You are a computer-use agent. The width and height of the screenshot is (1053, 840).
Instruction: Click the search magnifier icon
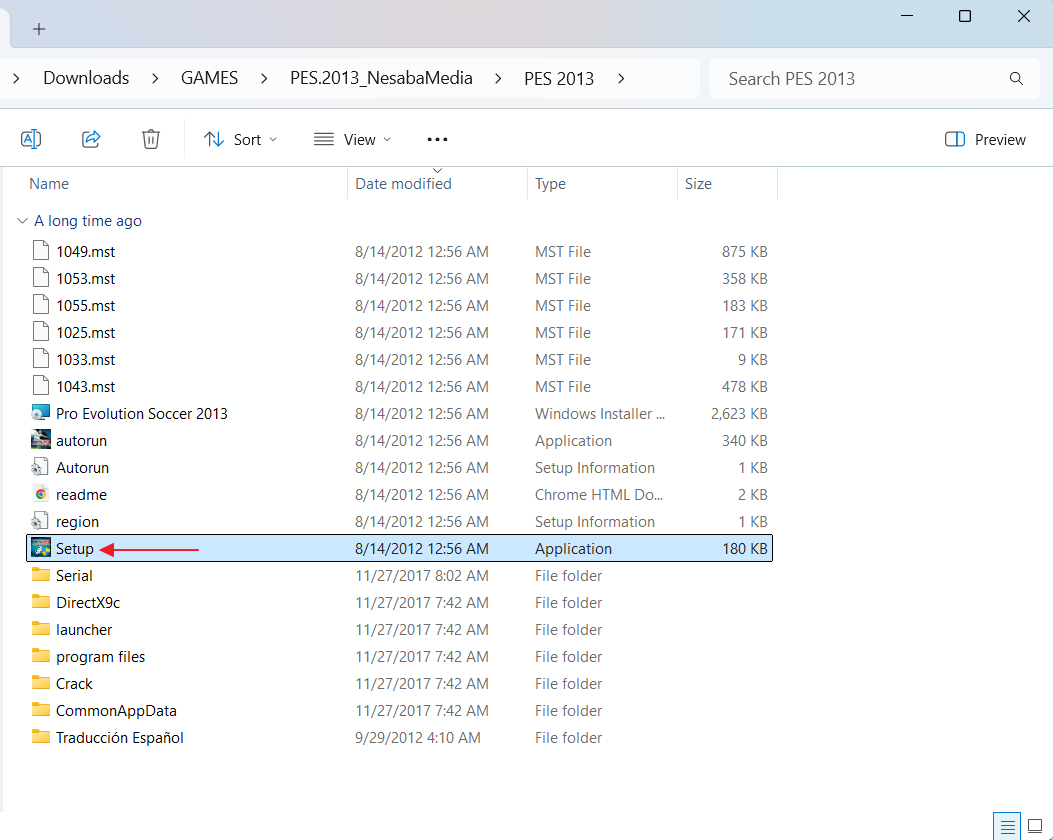pyautogui.click(x=1016, y=79)
